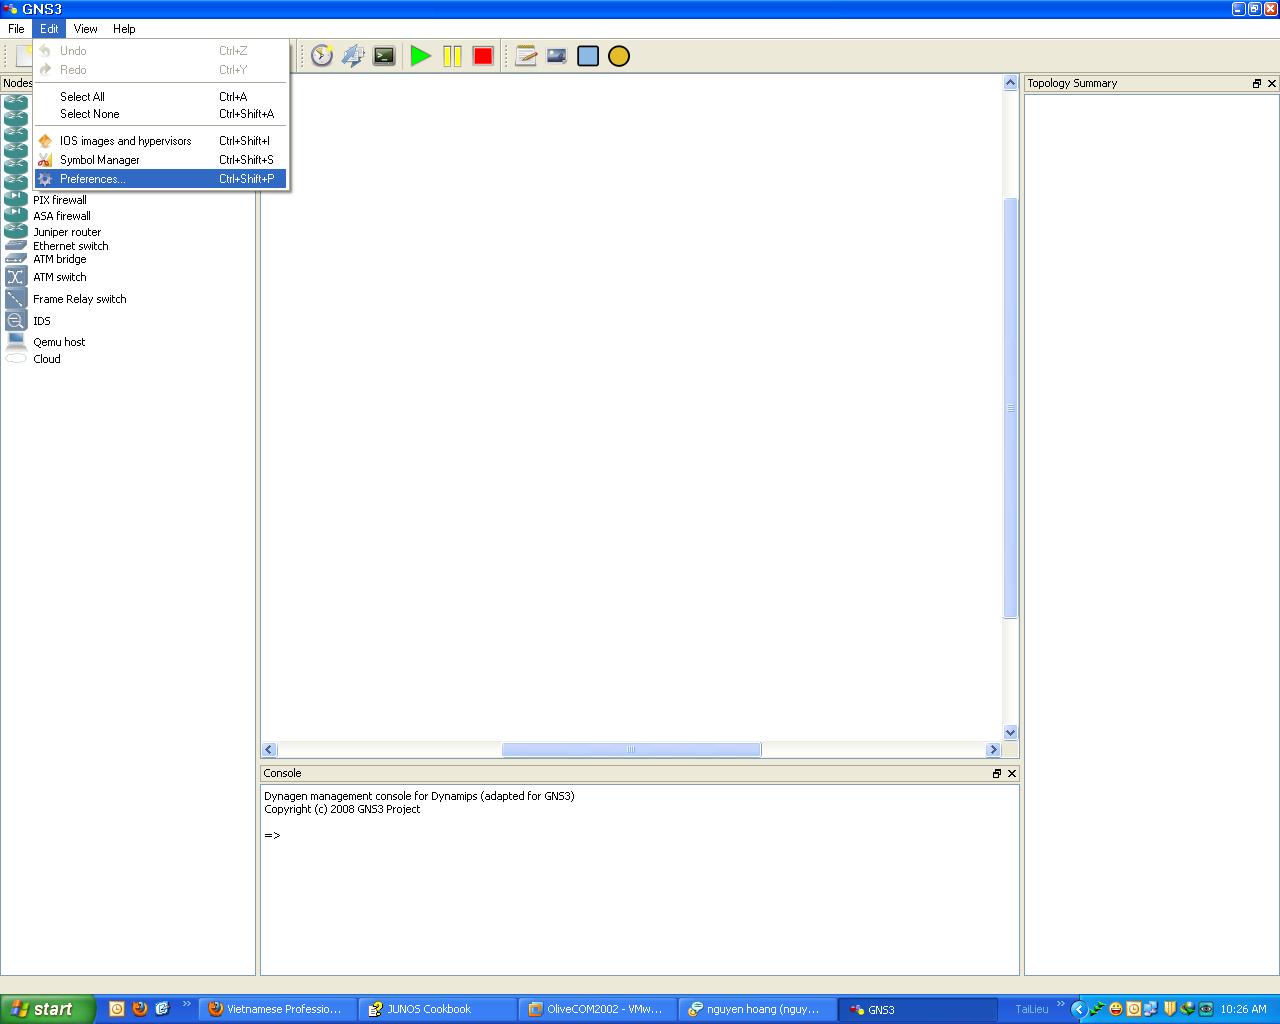Float the Topology Summary panel
The width and height of the screenshot is (1280, 1024).
pyautogui.click(x=1257, y=83)
